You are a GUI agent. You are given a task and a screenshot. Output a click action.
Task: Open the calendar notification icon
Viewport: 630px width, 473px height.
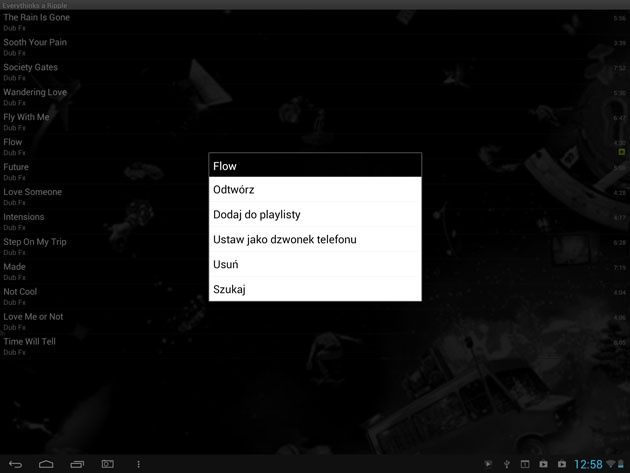pos(525,464)
